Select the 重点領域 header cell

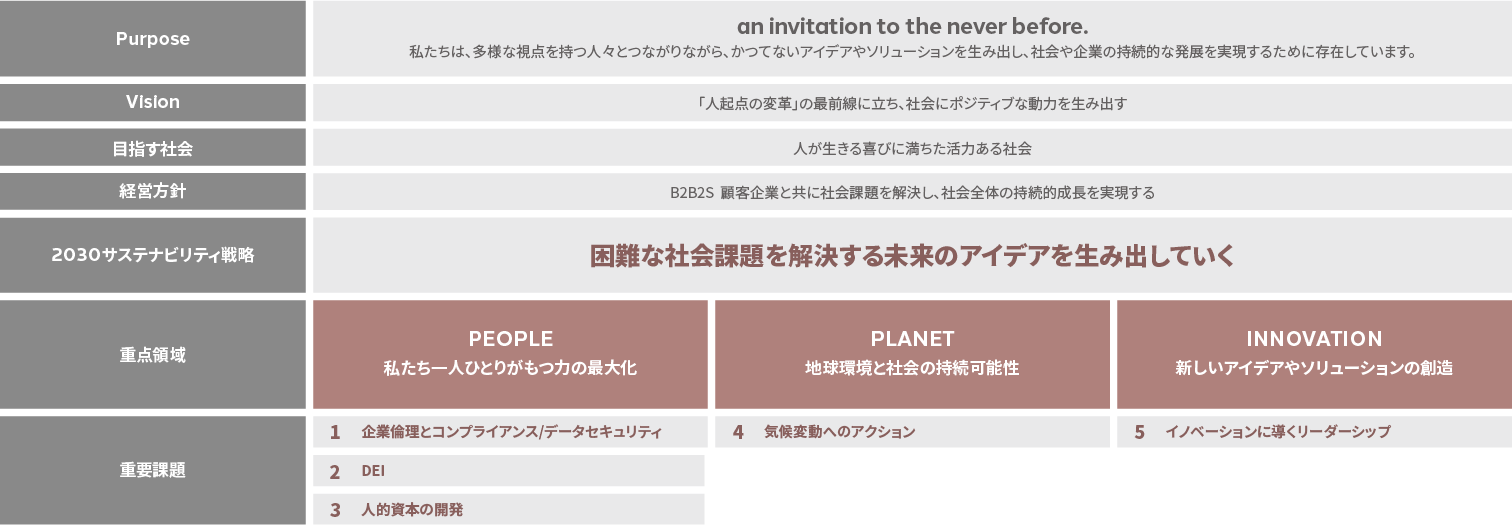coord(152,354)
